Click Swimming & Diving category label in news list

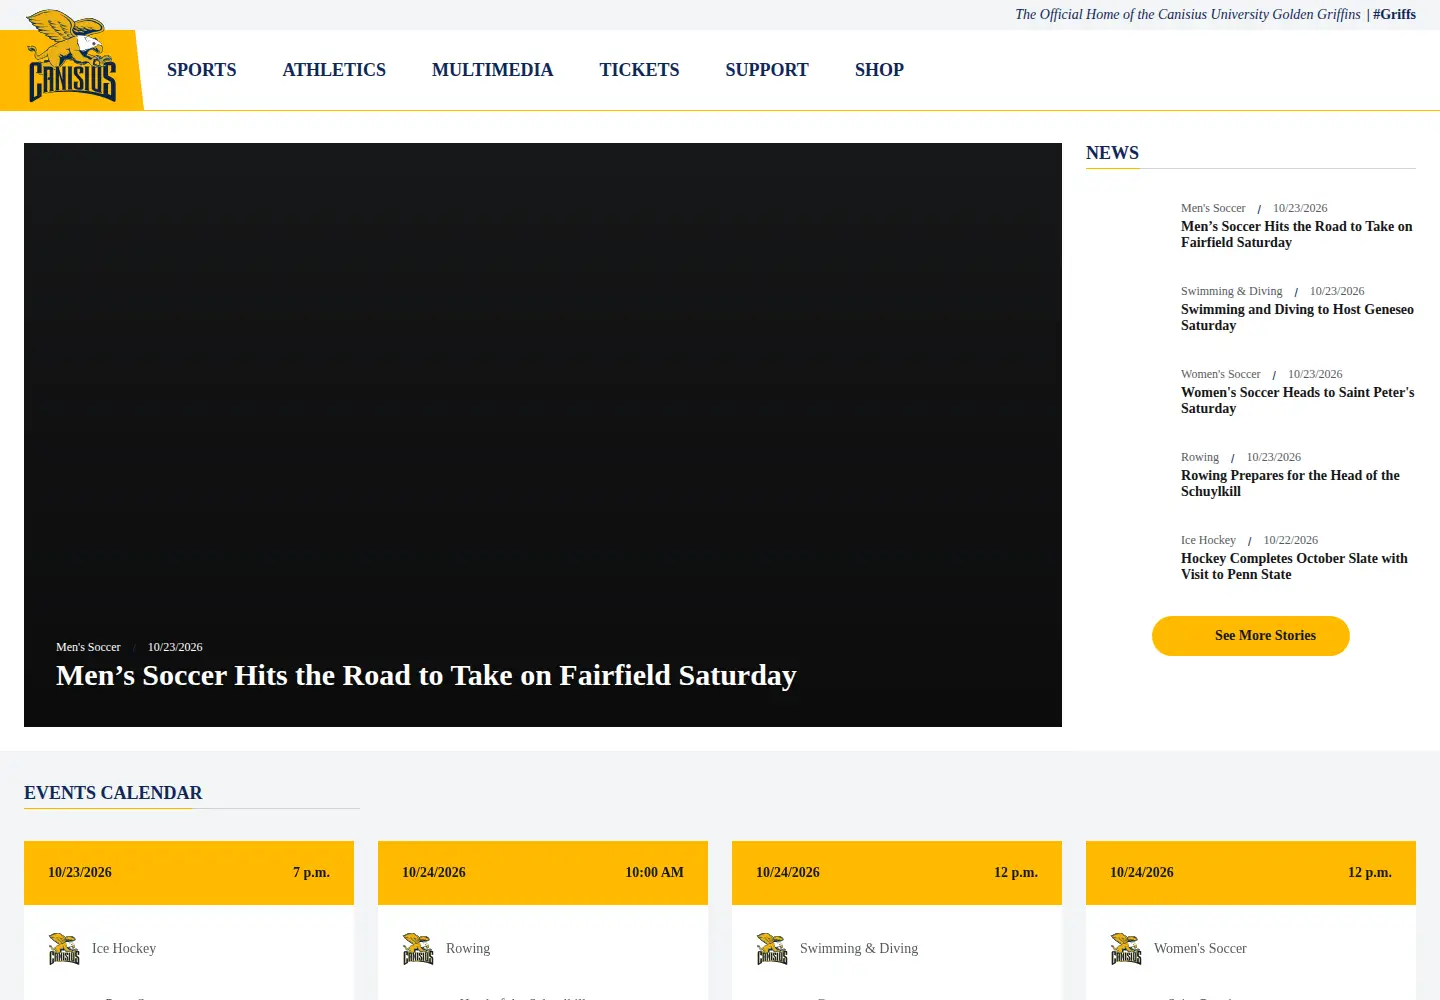click(1231, 291)
